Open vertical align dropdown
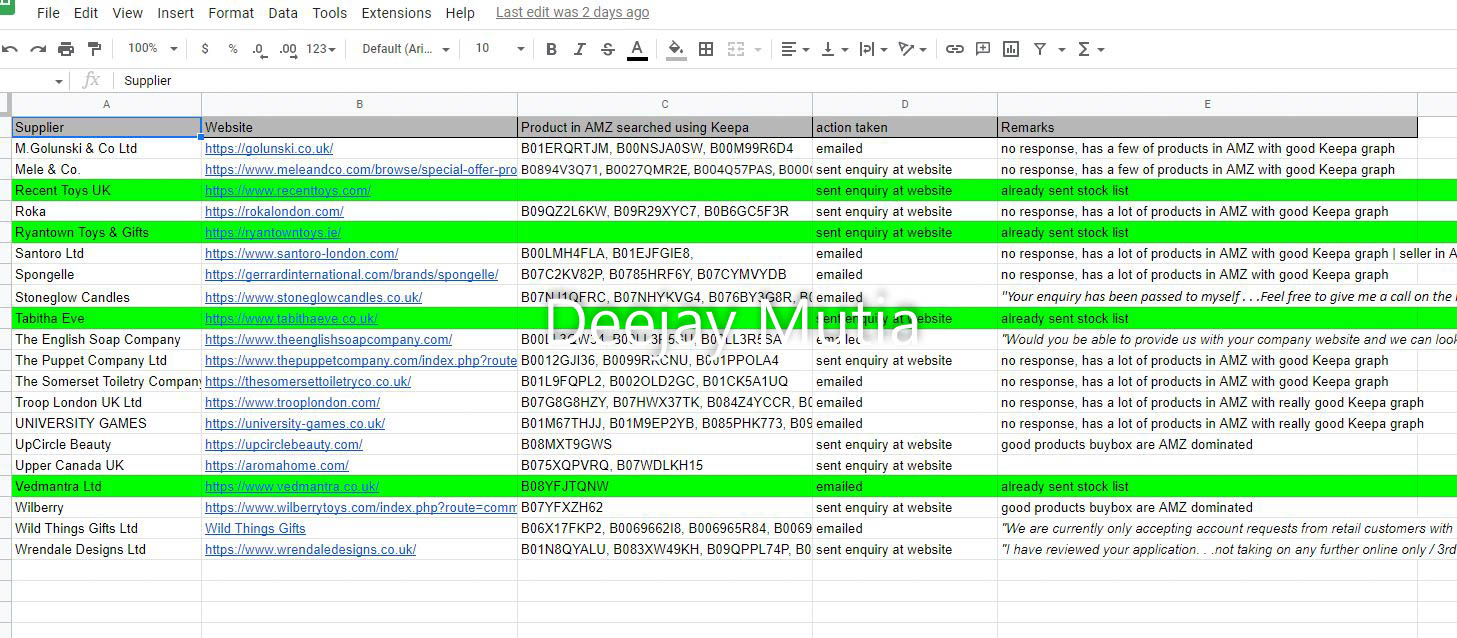Viewport: 1457px width, 638px height. pyautogui.click(x=833, y=49)
